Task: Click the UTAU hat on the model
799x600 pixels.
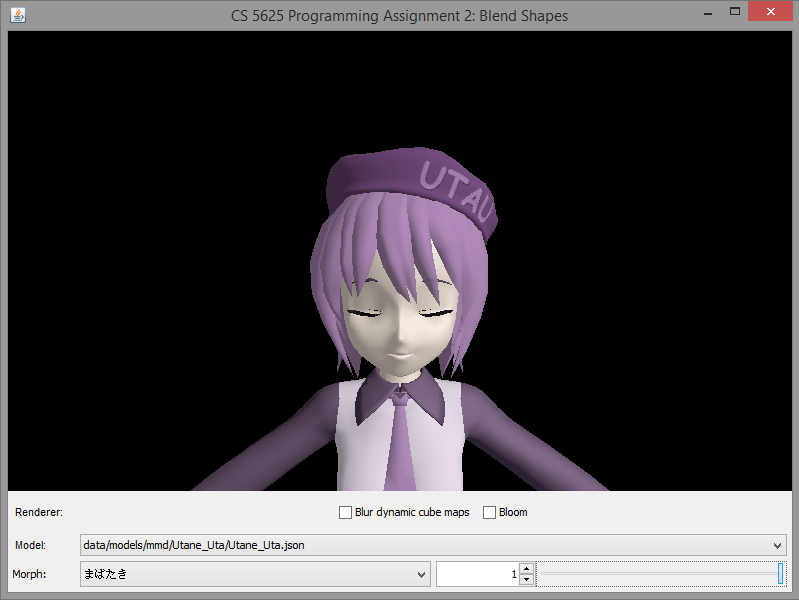Action: pyautogui.click(x=420, y=190)
